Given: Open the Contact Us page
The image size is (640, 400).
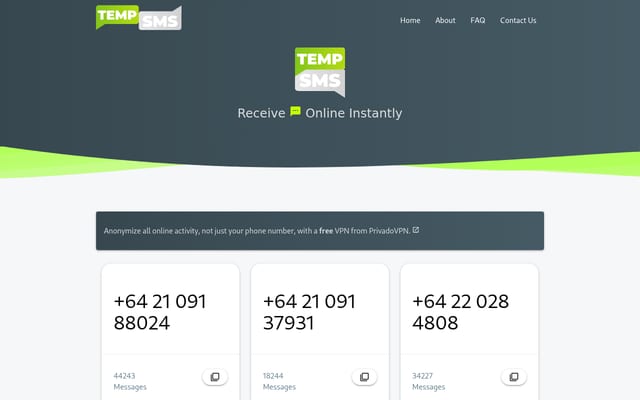Looking at the screenshot, I should coord(518,20).
